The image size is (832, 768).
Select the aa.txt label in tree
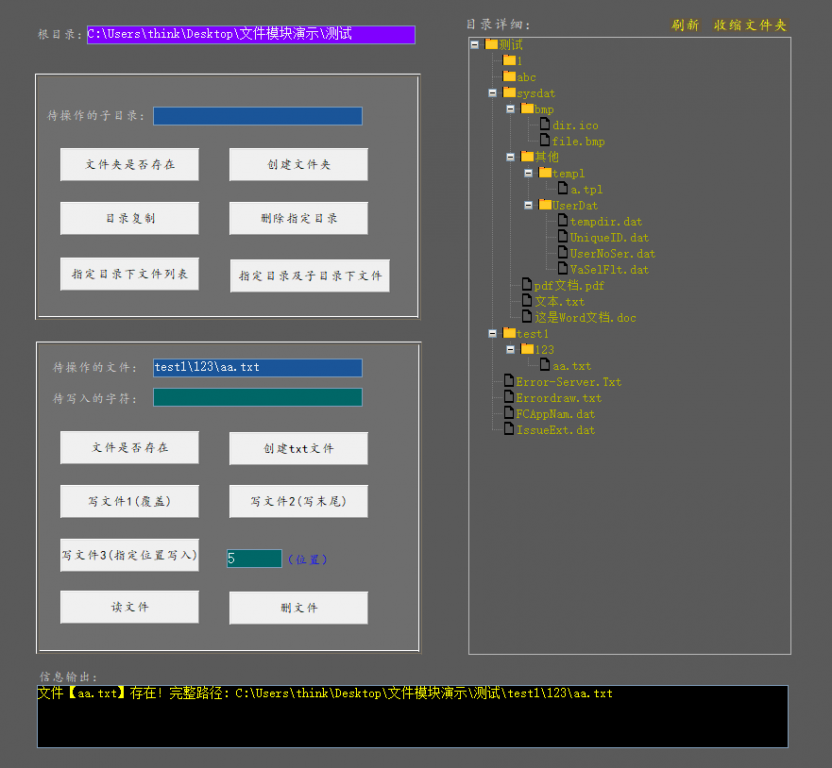pos(571,366)
